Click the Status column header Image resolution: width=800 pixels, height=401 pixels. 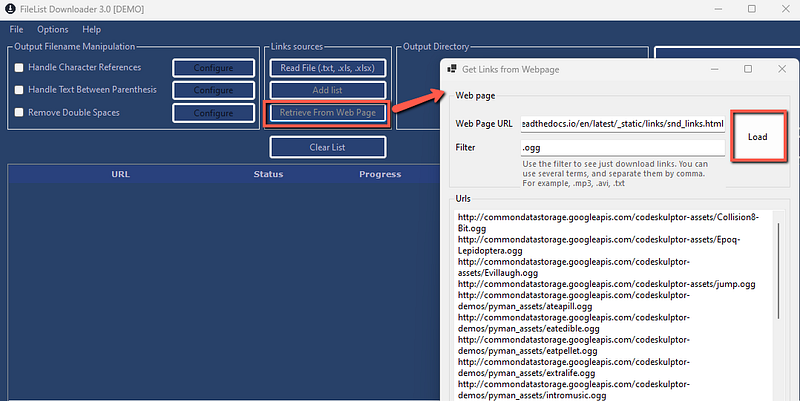[268, 174]
